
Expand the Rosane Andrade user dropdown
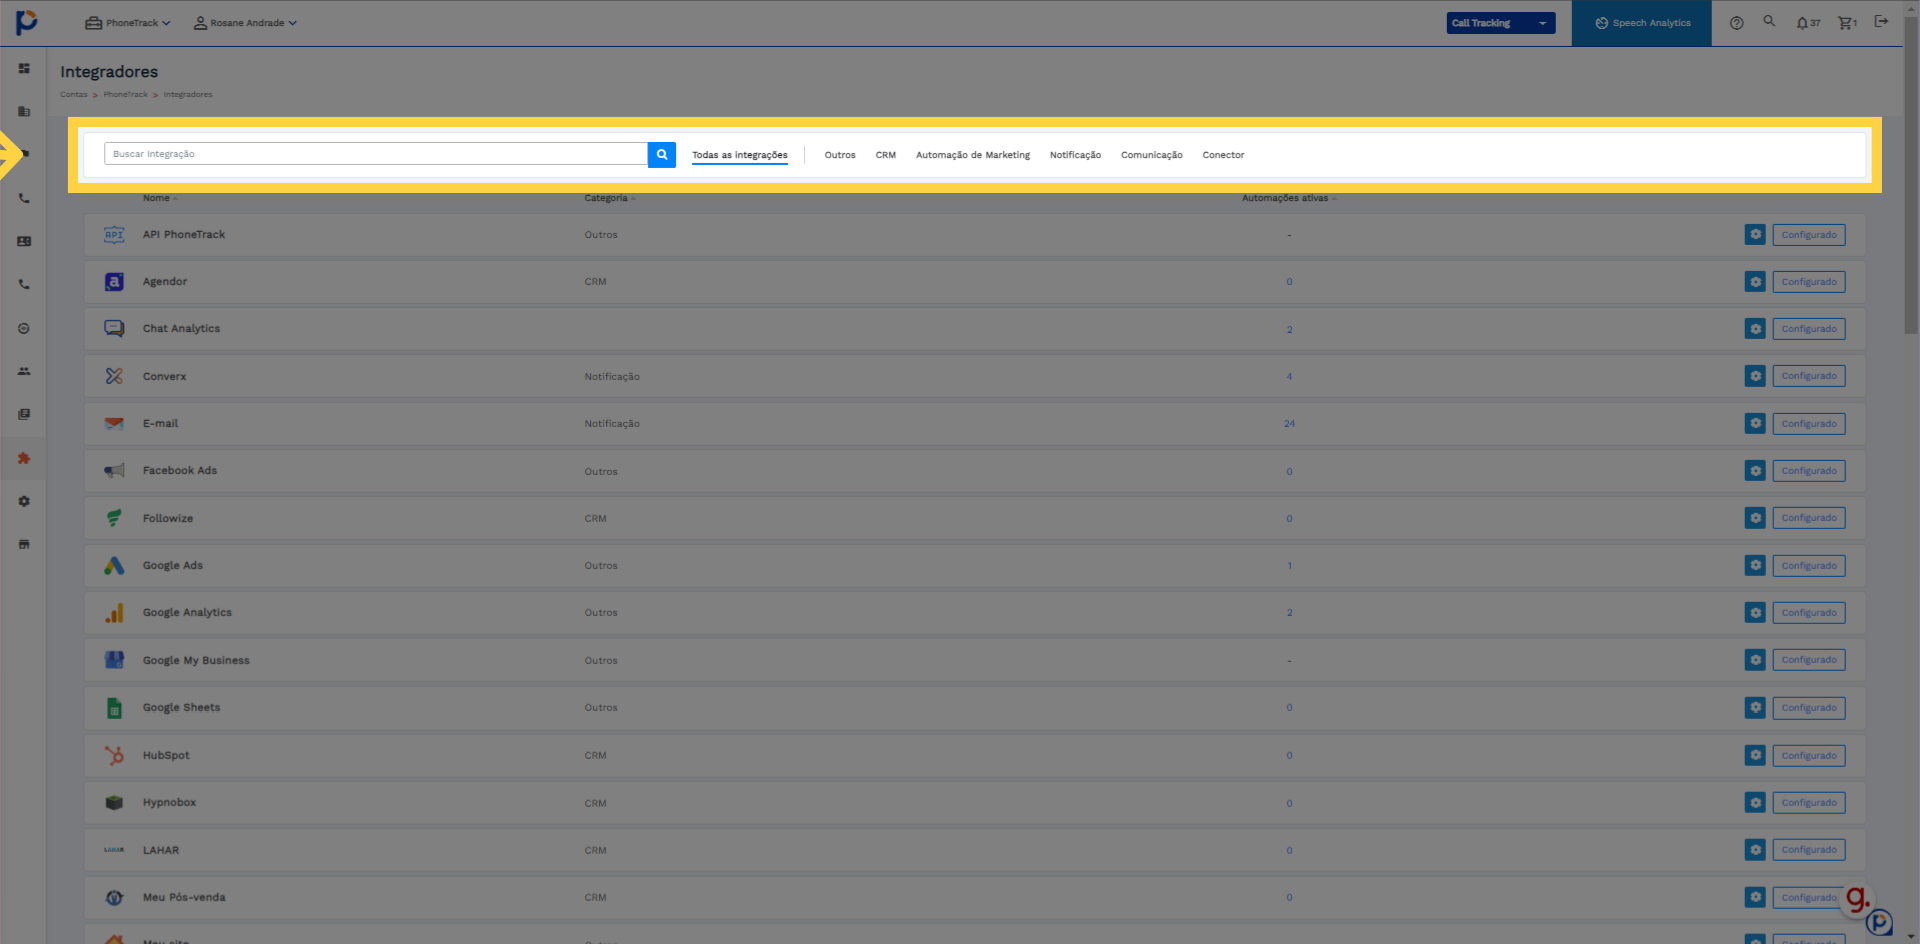pyautogui.click(x=245, y=23)
